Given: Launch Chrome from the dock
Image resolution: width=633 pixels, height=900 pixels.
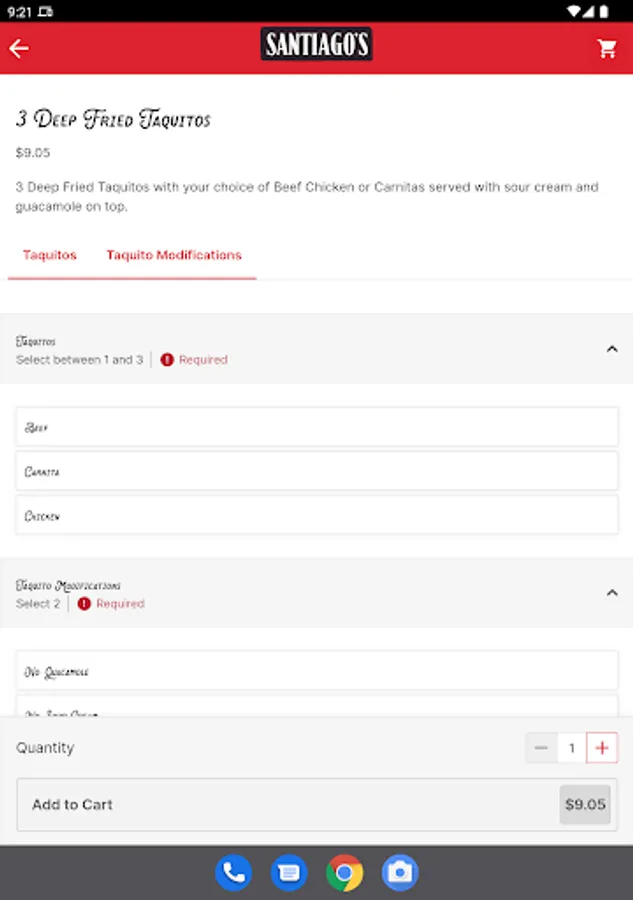Looking at the screenshot, I should (x=344, y=873).
